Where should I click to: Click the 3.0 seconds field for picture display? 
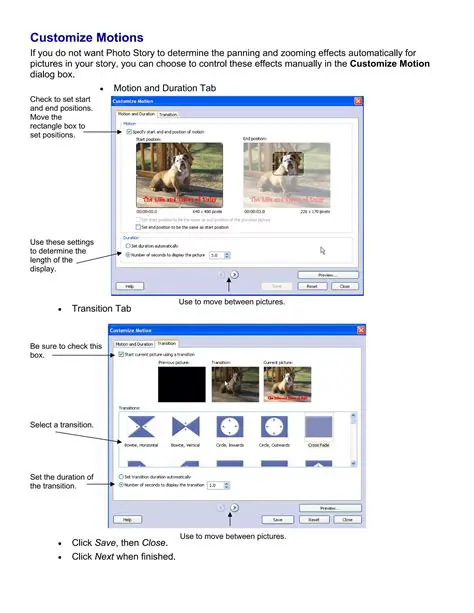(216, 255)
